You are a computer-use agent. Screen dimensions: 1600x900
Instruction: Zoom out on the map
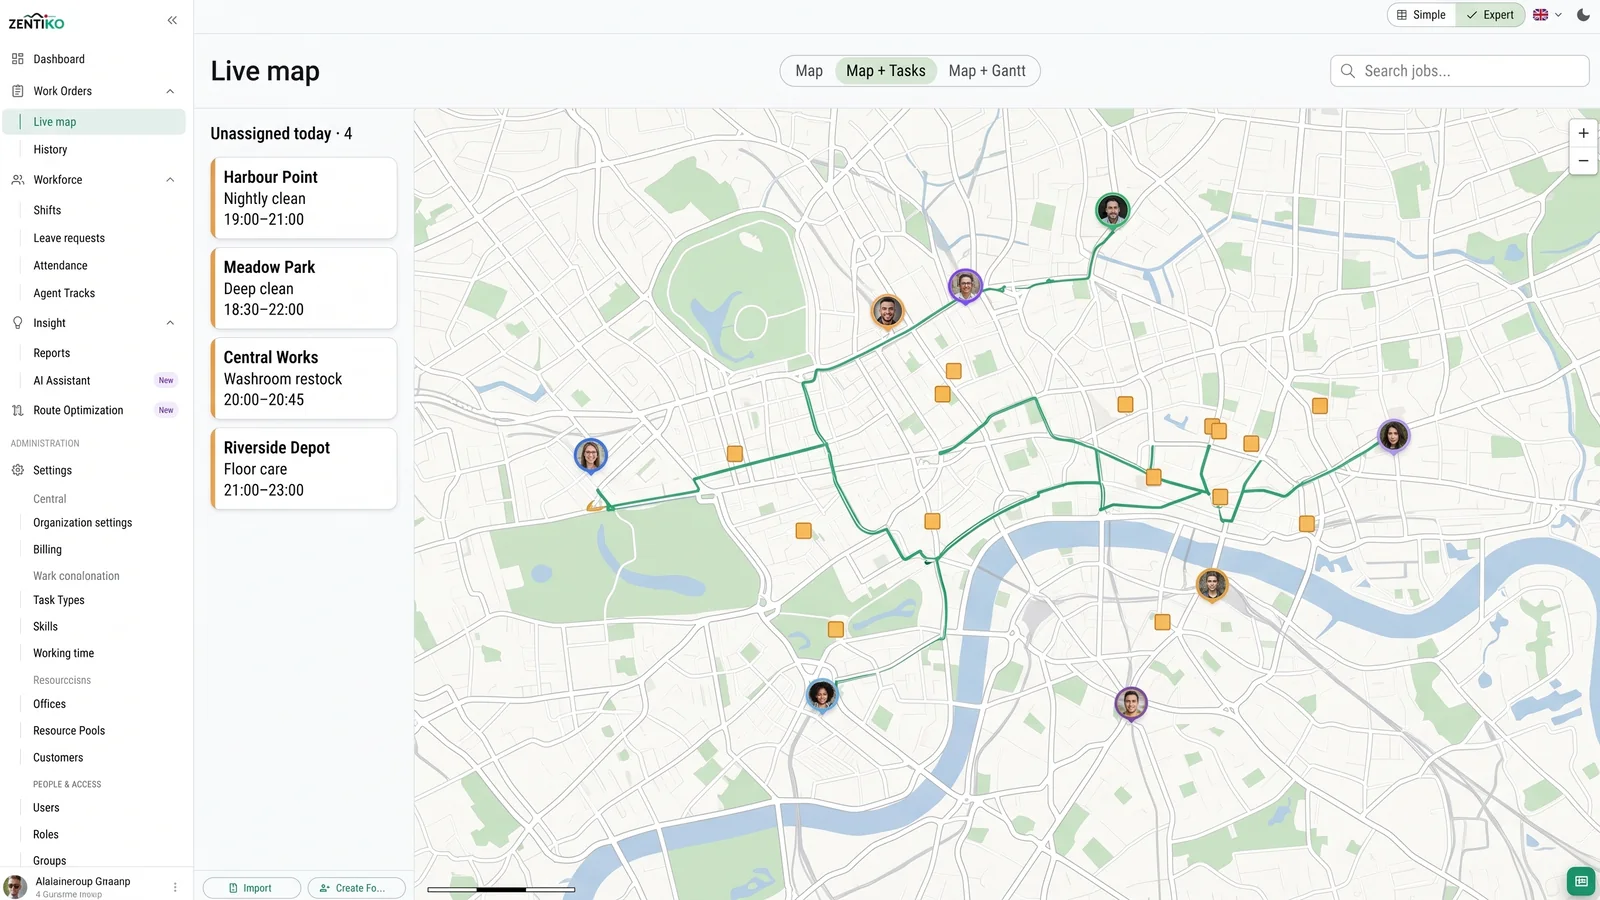[1583, 161]
